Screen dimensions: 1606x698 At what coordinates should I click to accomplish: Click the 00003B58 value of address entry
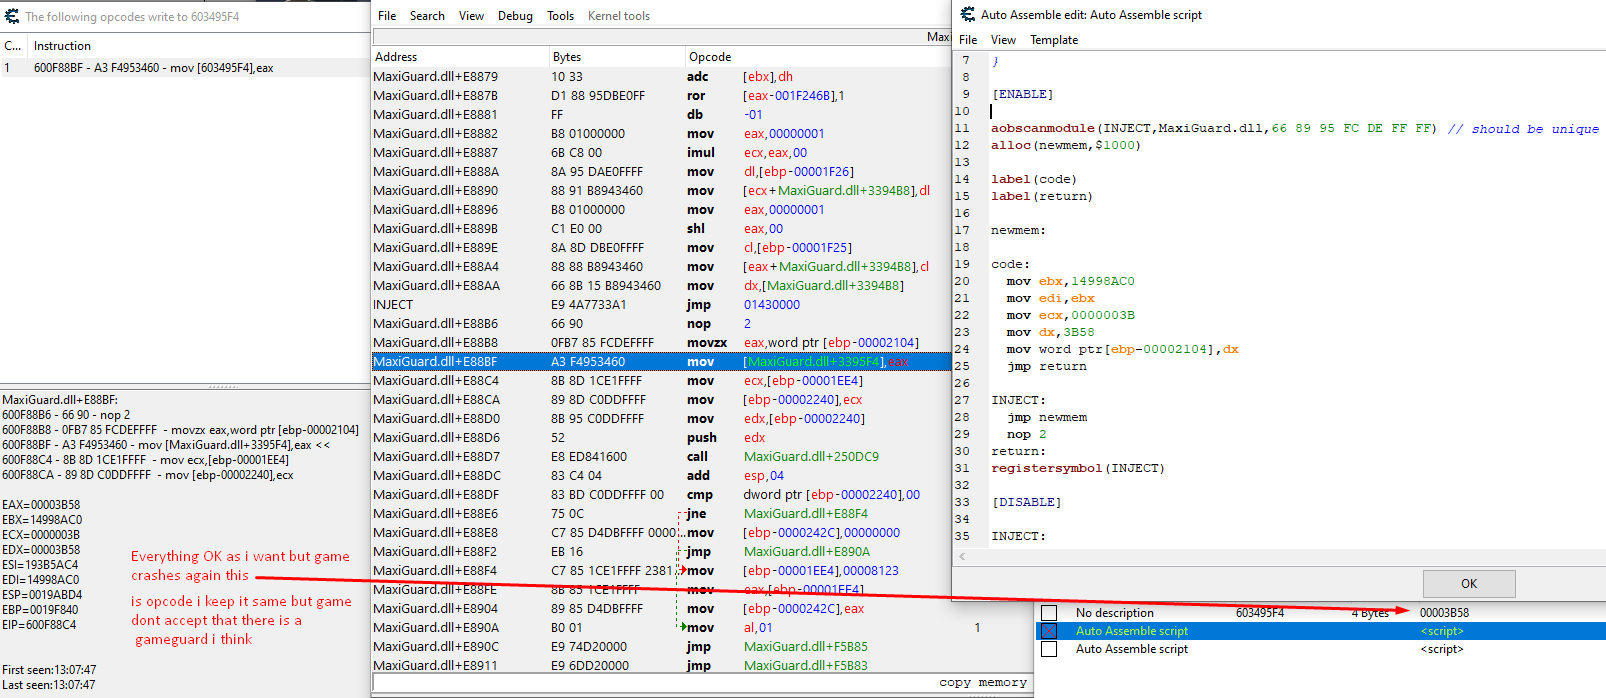1444,613
